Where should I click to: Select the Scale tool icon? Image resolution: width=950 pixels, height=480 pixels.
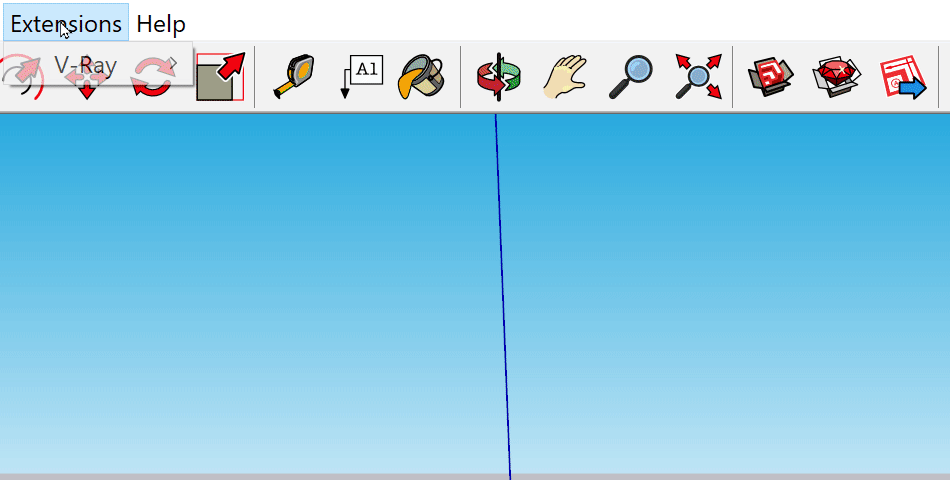tap(221, 76)
